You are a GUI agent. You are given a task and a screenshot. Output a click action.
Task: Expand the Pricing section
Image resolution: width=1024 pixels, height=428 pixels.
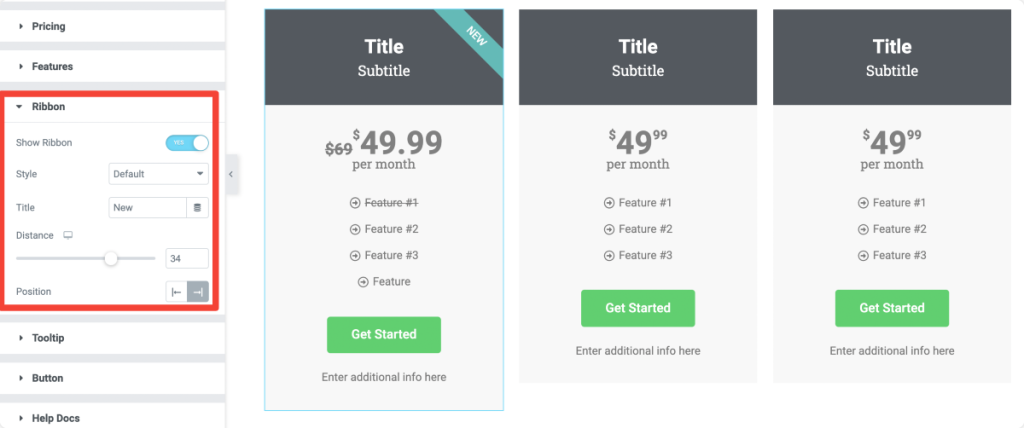(48, 26)
